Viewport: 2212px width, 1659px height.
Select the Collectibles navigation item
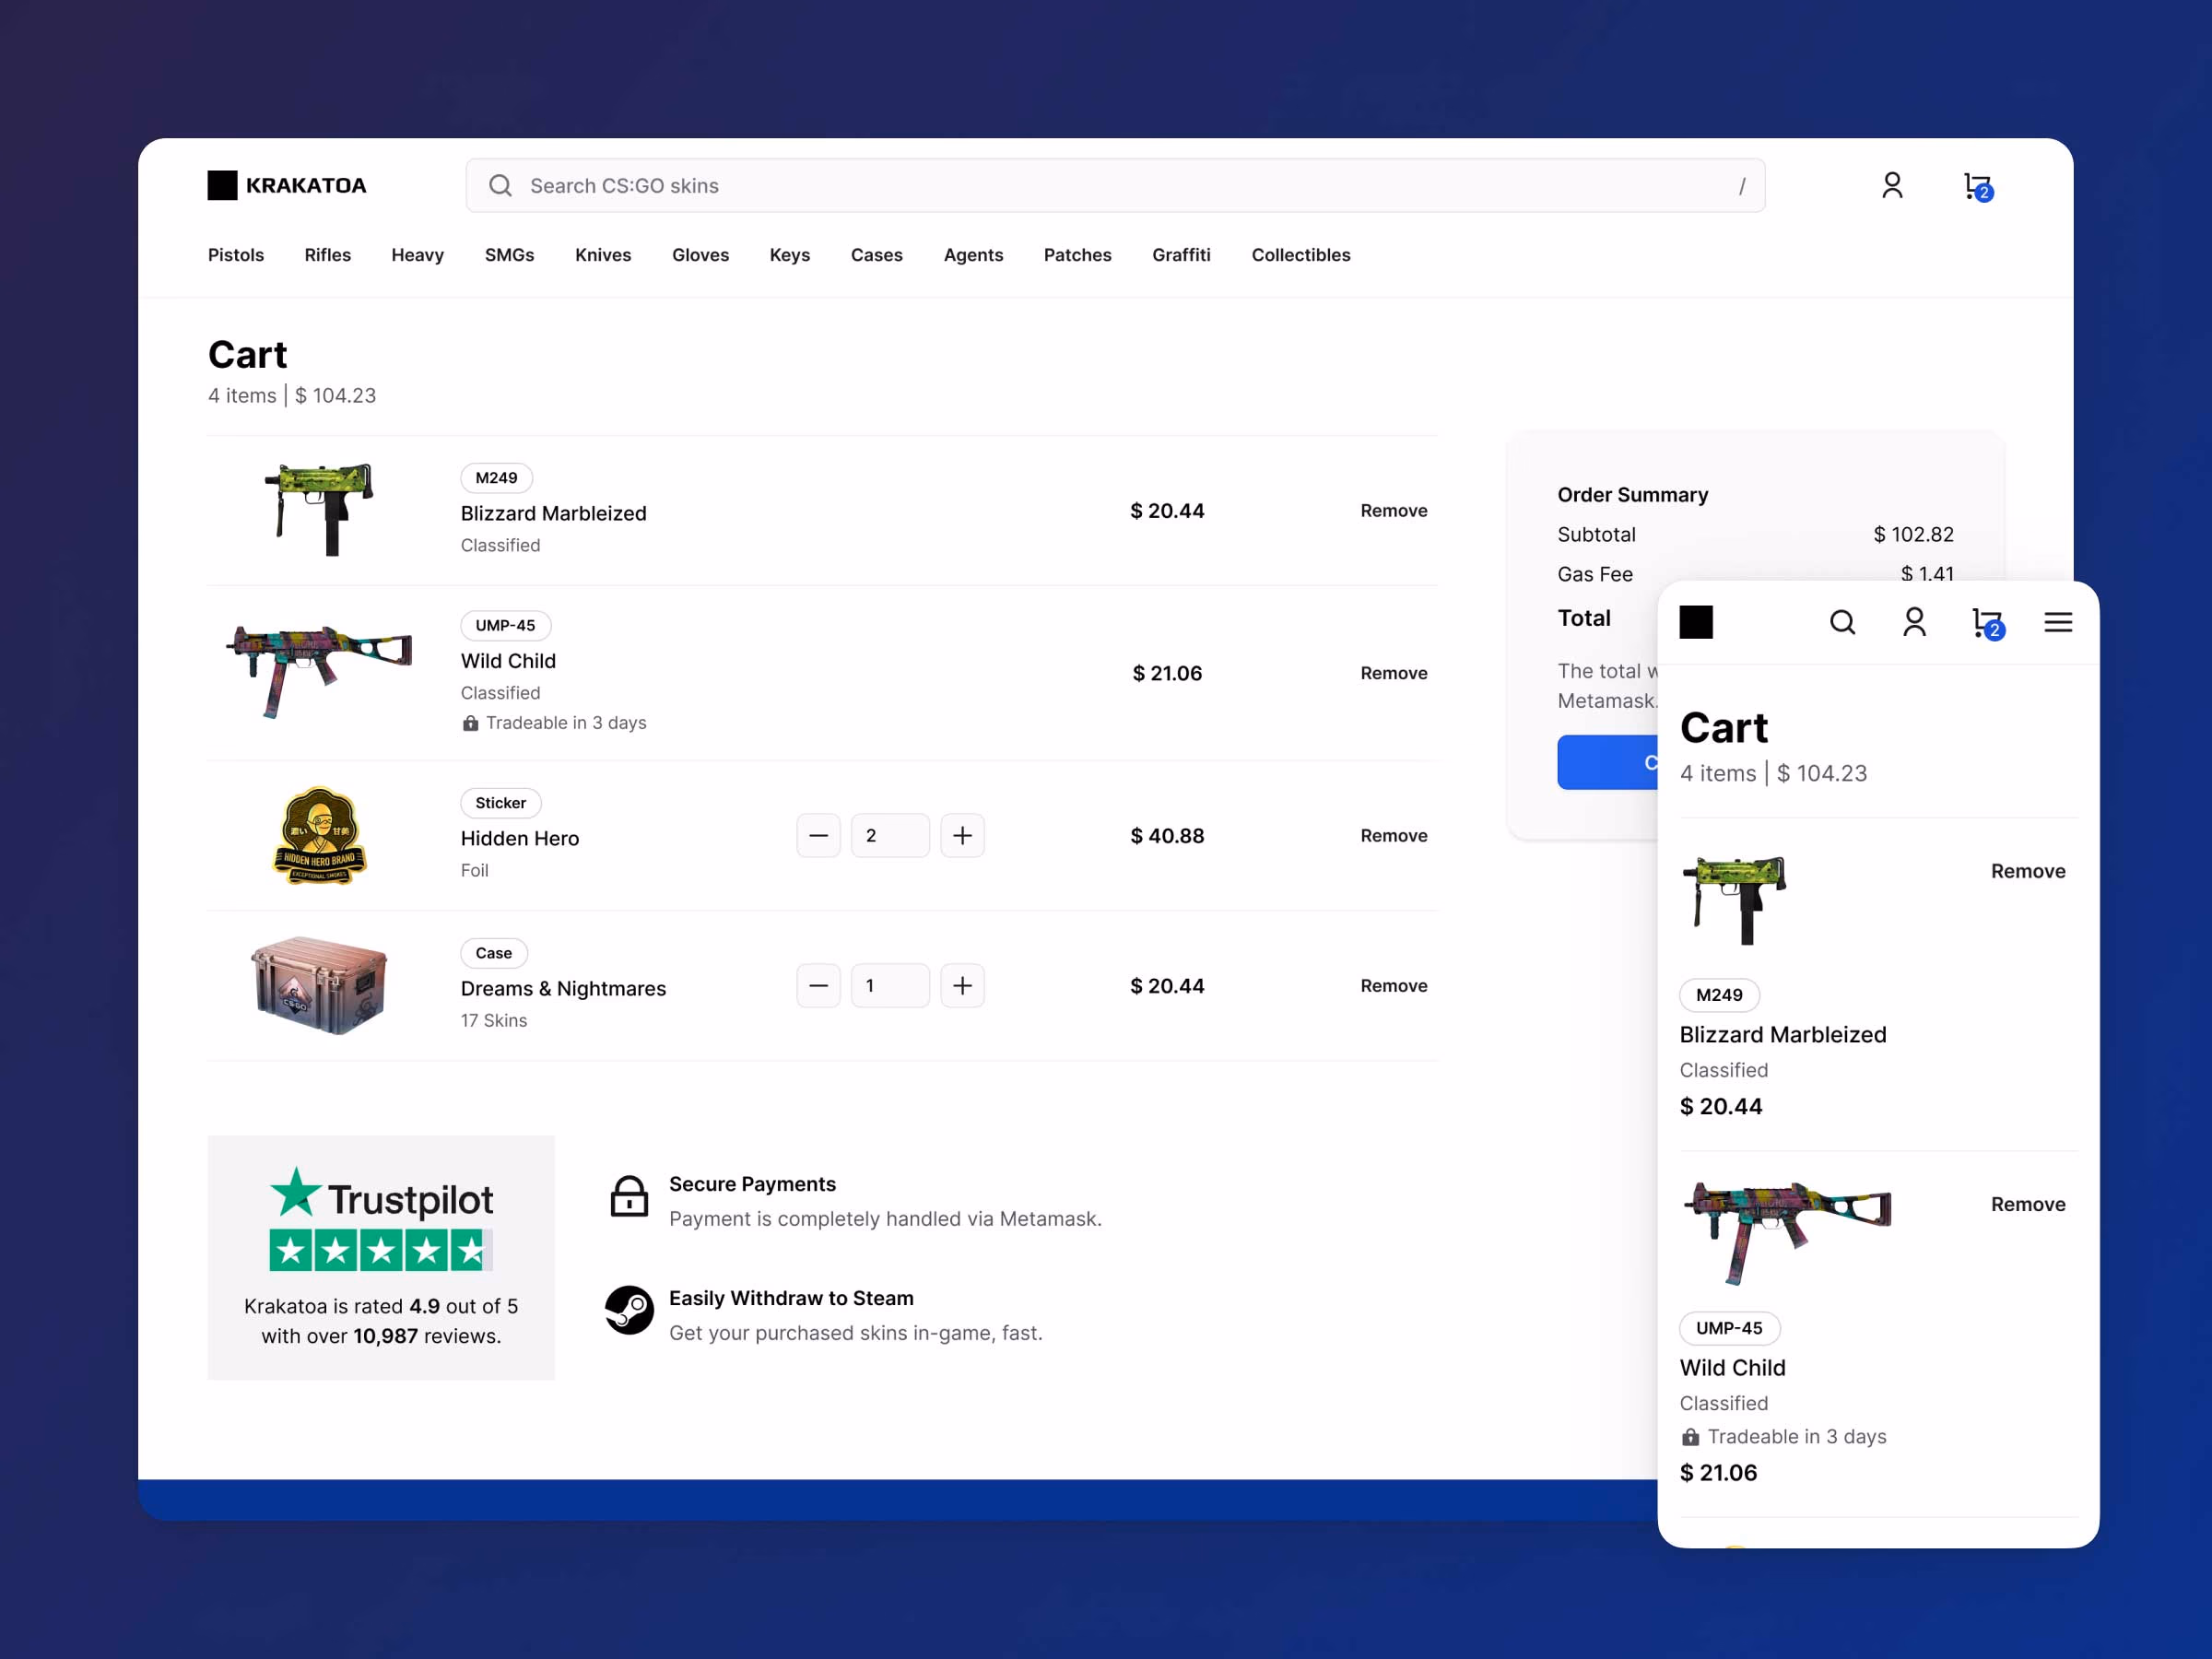(1300, 255)
